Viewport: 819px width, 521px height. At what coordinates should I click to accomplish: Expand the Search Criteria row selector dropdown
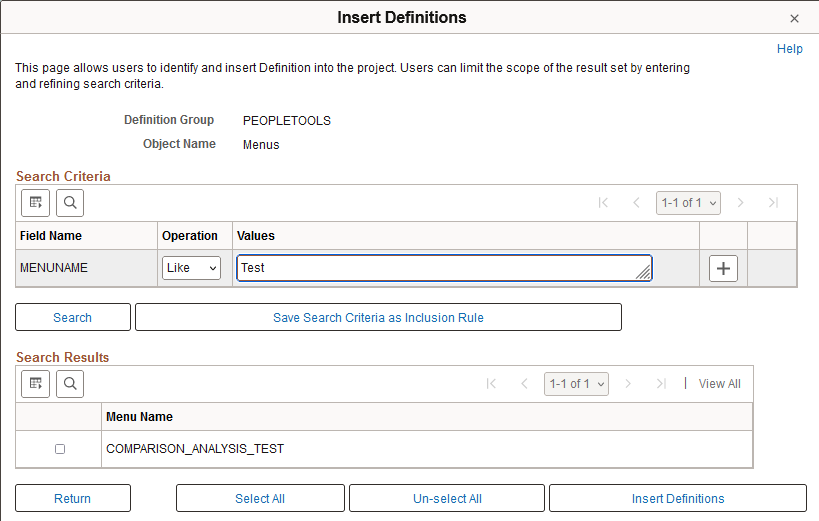[688, 203]
